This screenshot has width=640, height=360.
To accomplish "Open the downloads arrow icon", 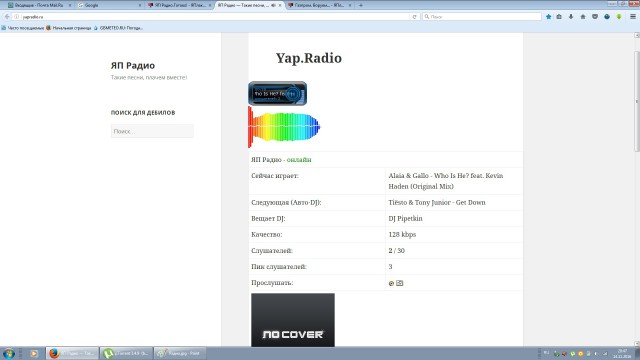I will point(571,17).
